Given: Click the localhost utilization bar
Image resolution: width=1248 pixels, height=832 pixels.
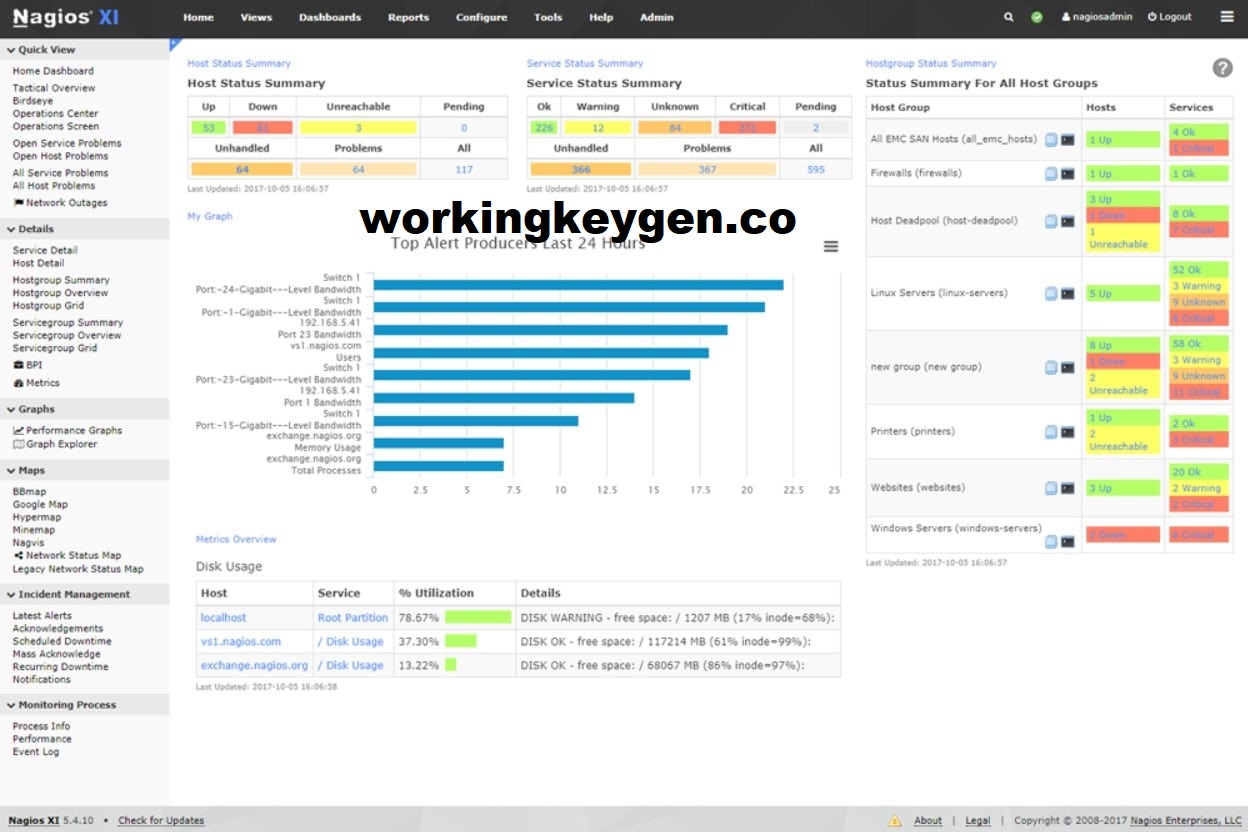Looking at the screenshot, I should [477, 618].
